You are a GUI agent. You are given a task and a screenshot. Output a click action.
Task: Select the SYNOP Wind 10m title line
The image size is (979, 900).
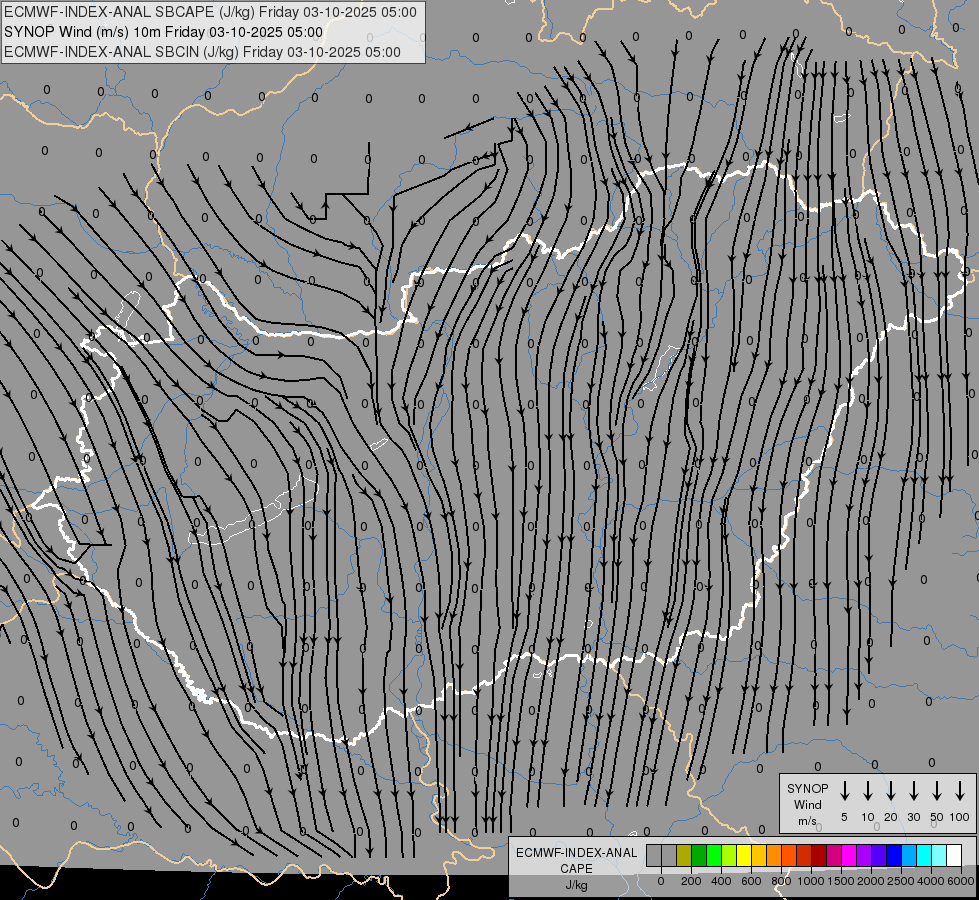tap(163, 32)
